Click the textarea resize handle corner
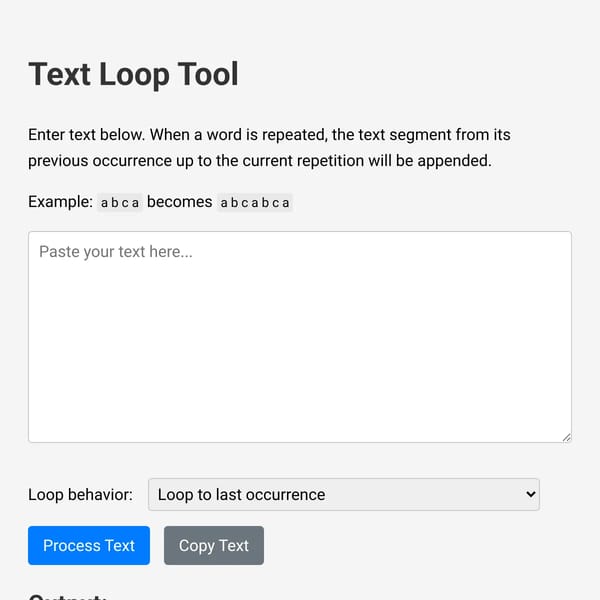600x600 pixels. click(567, 437)
